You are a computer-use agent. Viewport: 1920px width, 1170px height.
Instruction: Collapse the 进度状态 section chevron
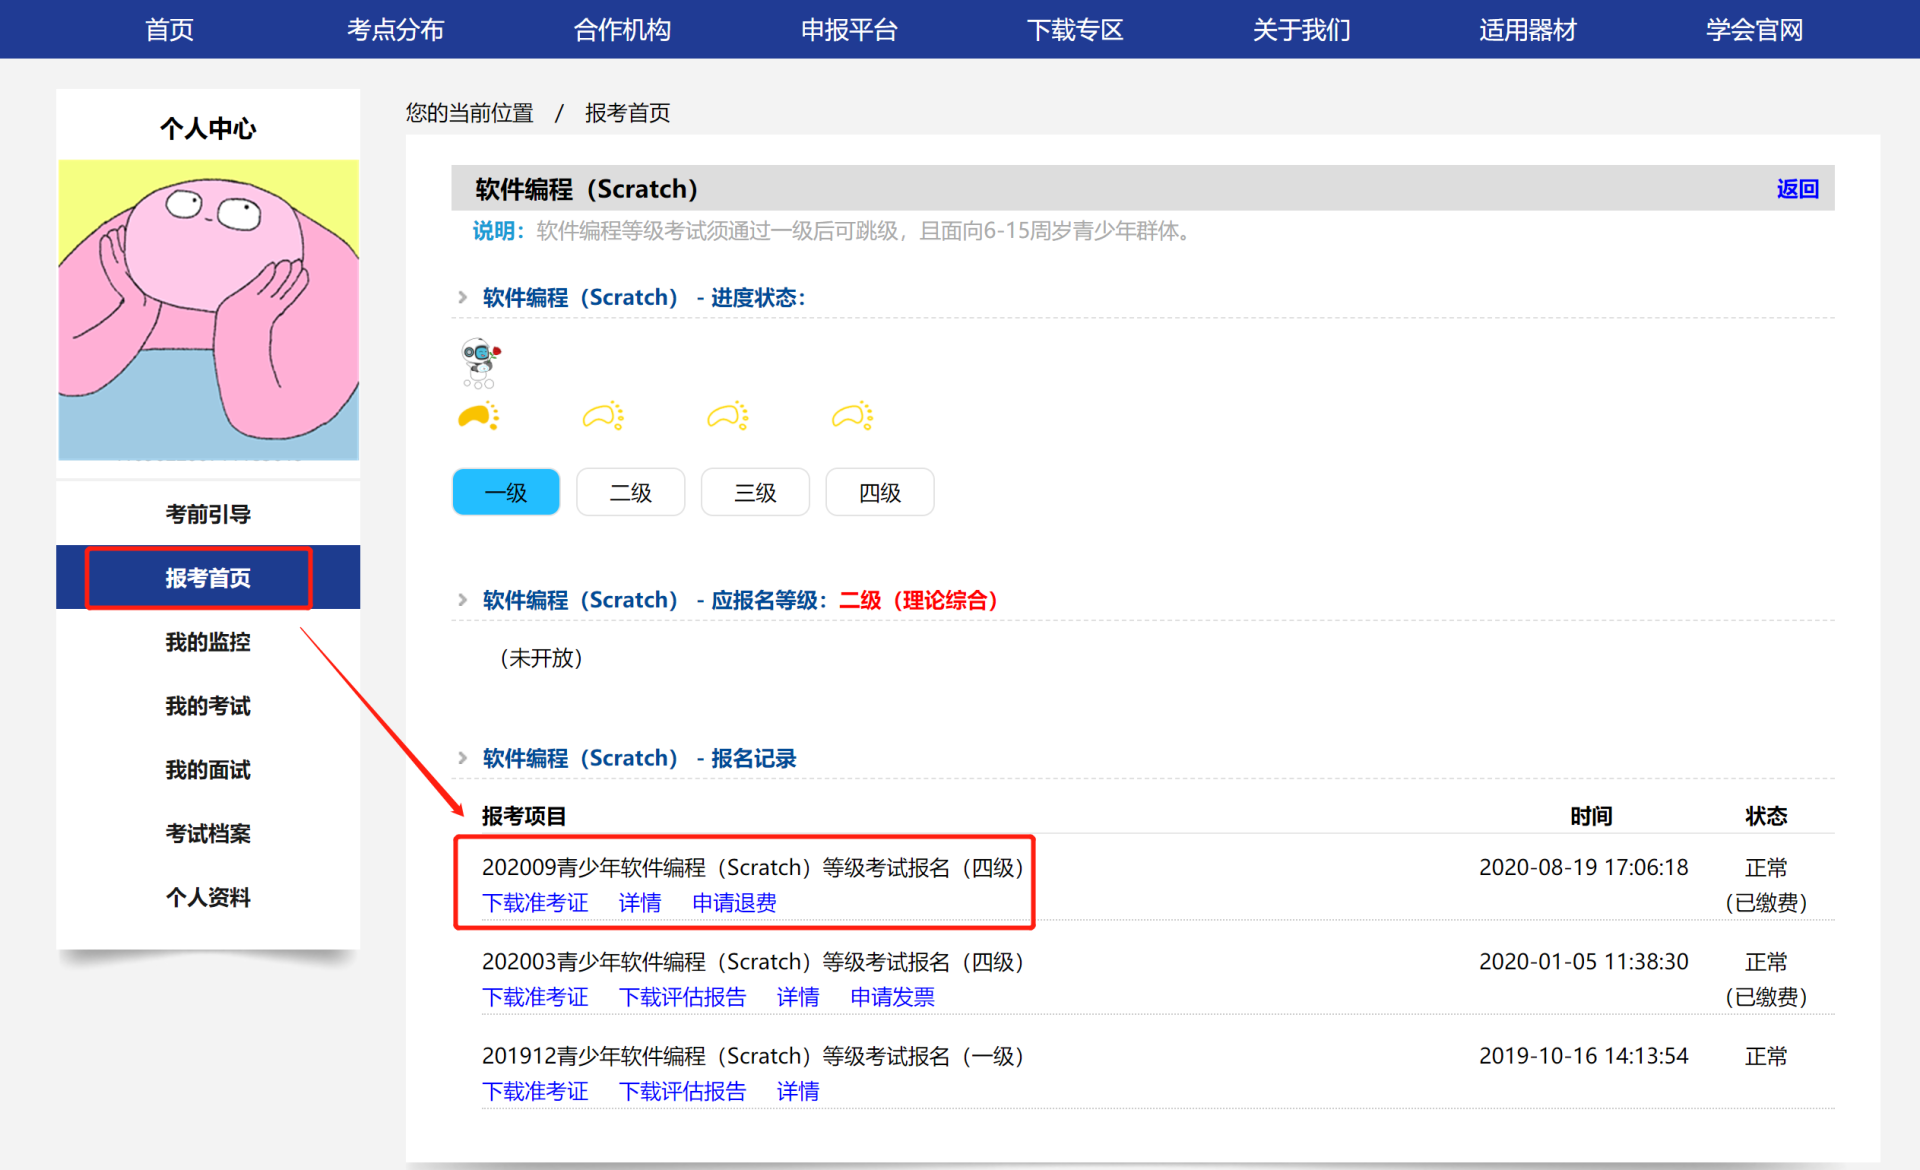(462, 297)
